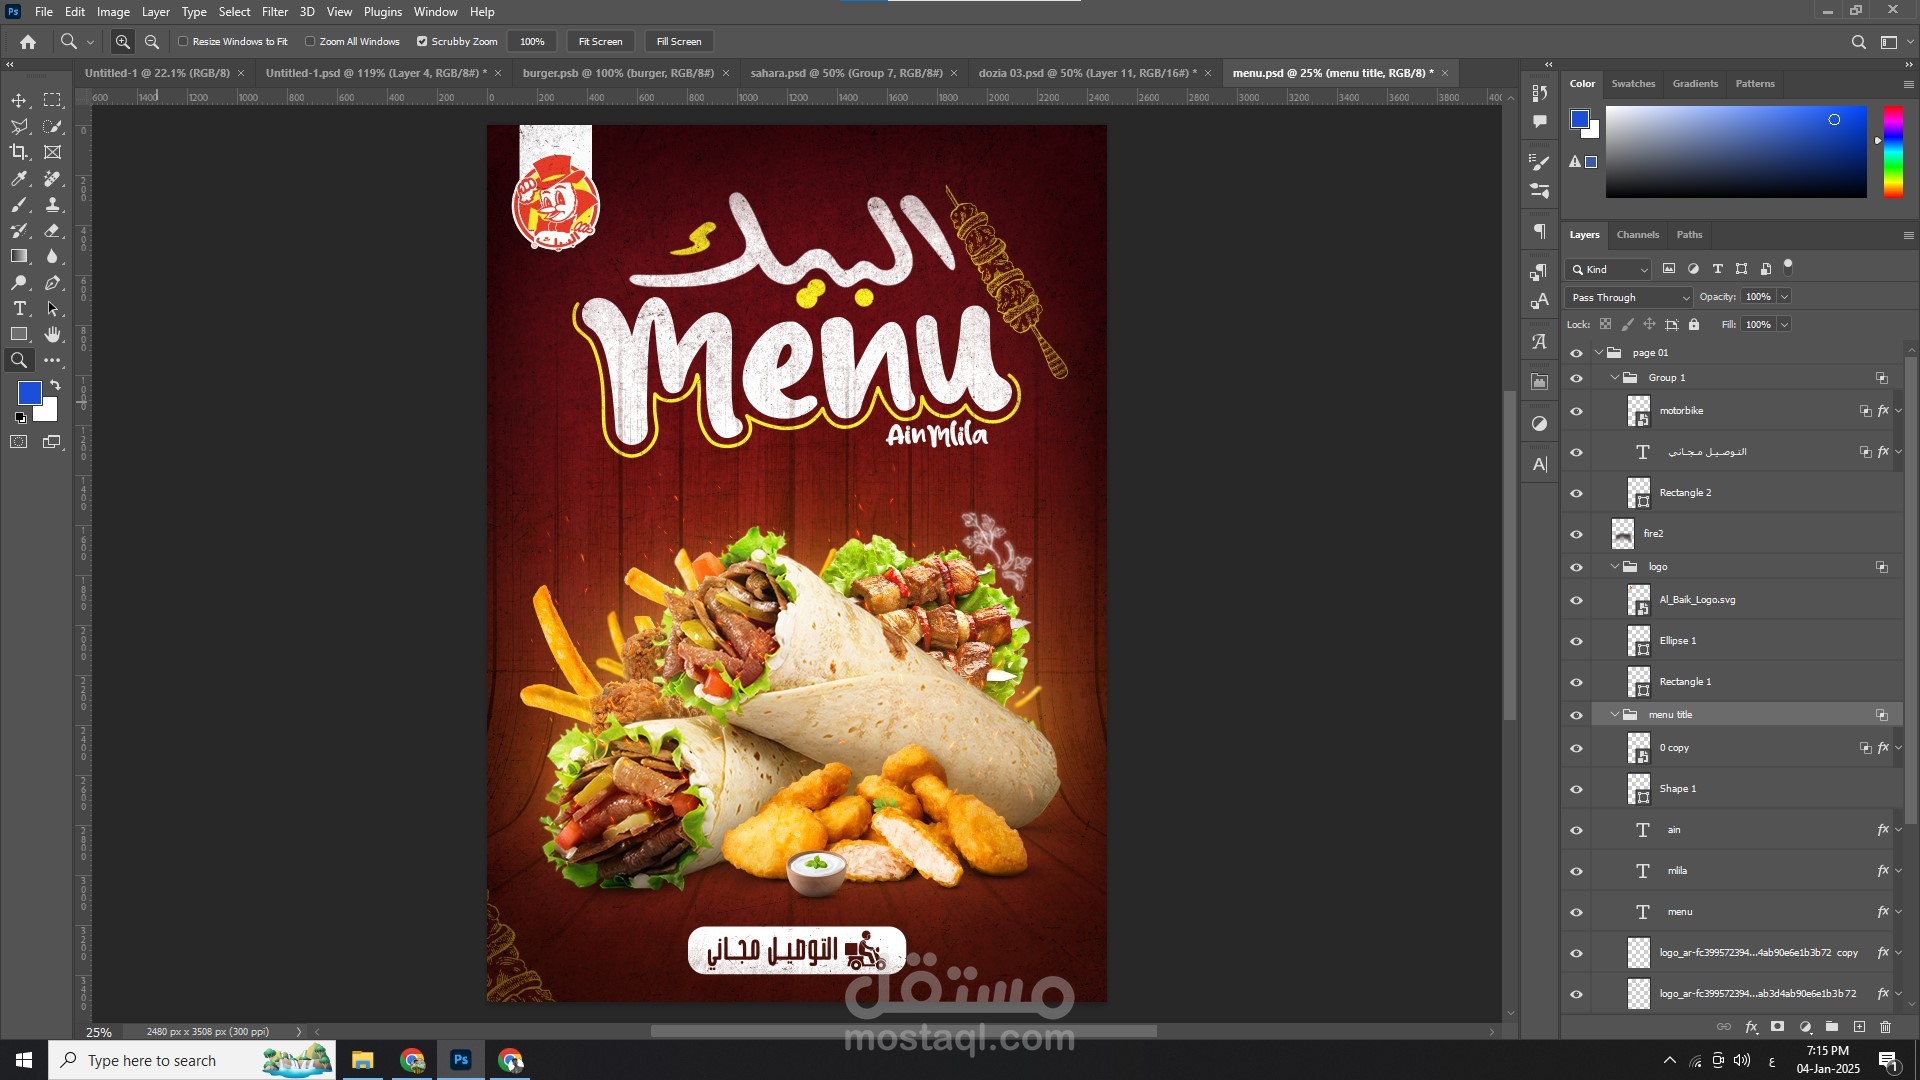Open the Search icon in options bar

[1858, 42]
